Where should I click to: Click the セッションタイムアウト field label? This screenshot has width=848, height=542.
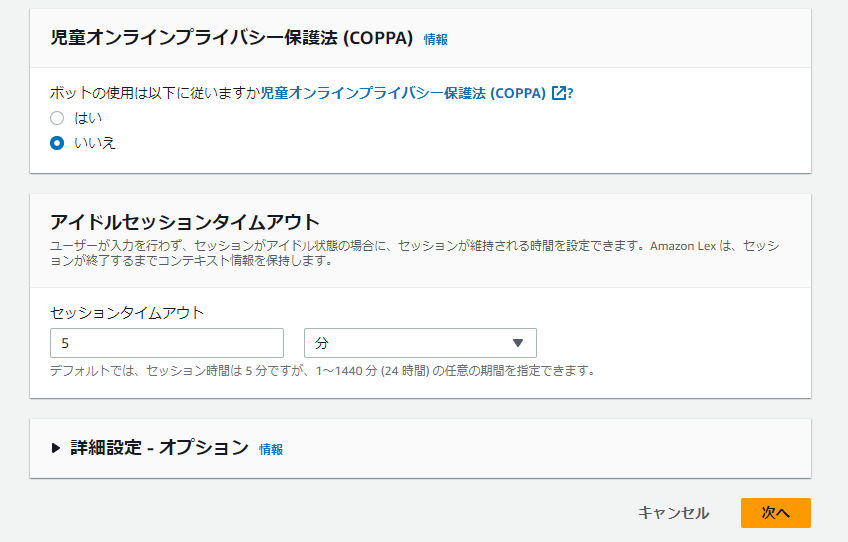(127, 313)
